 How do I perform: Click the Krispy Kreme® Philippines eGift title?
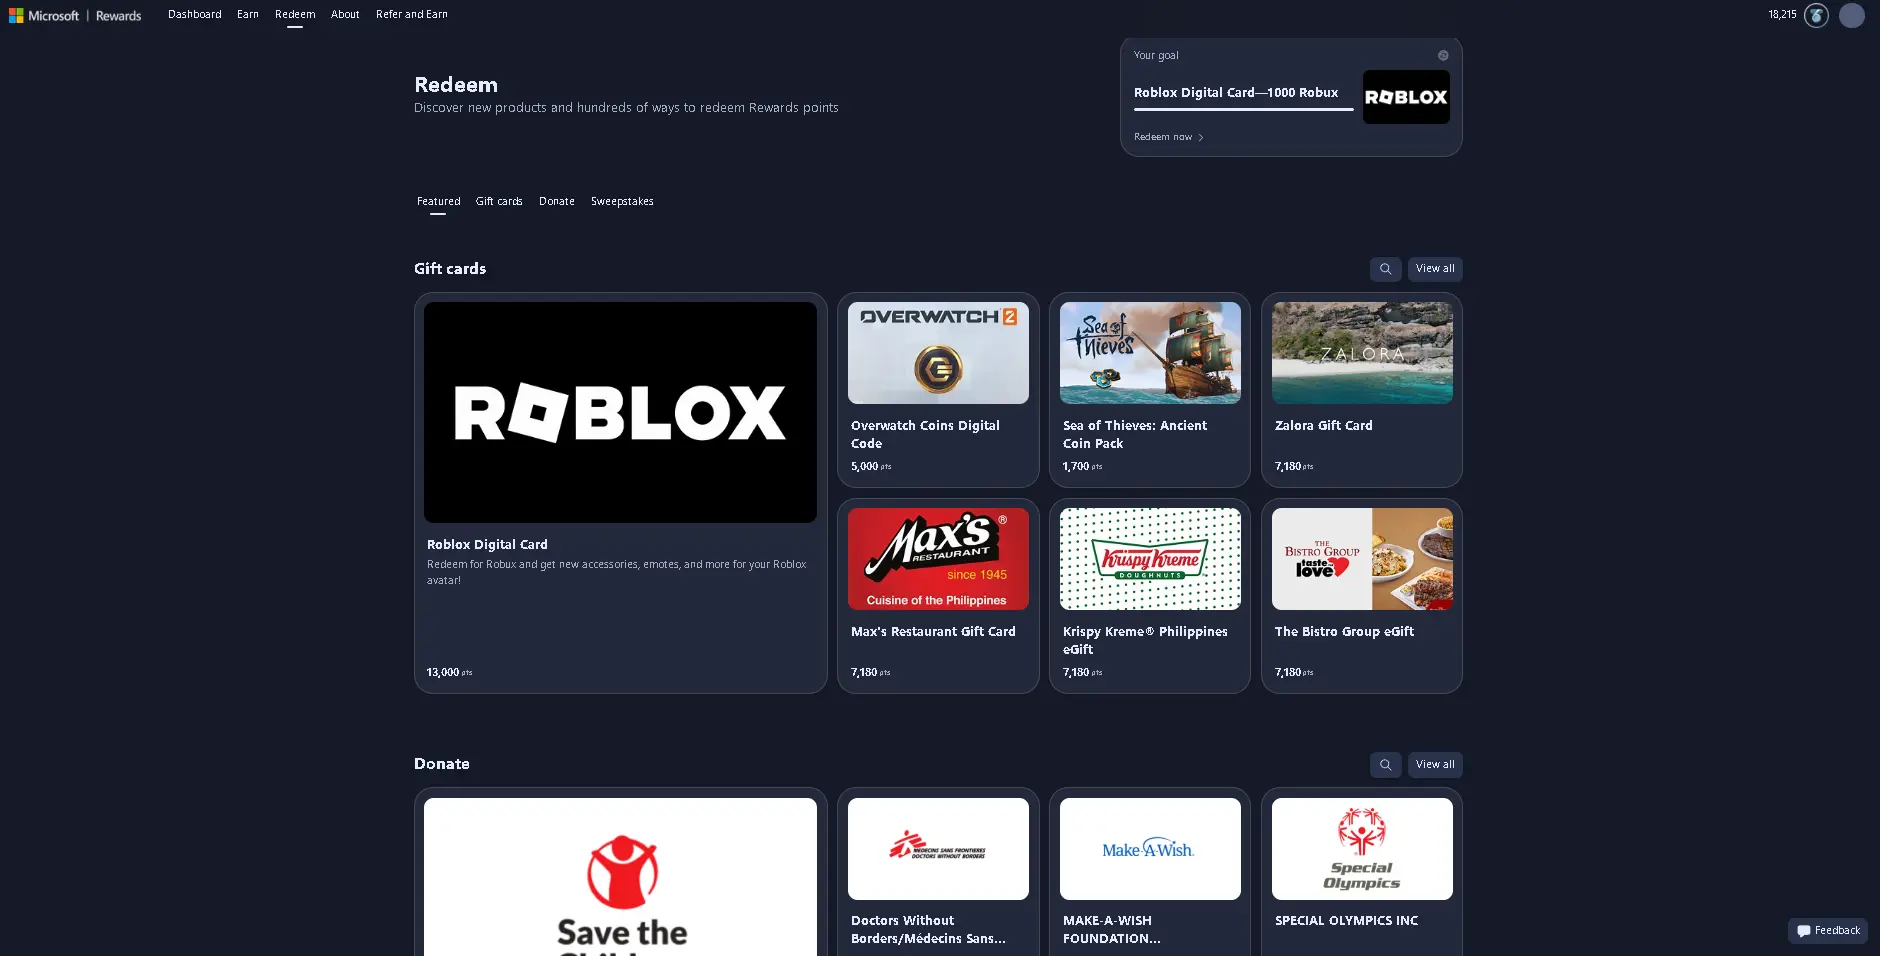[x=1145, y=641]
